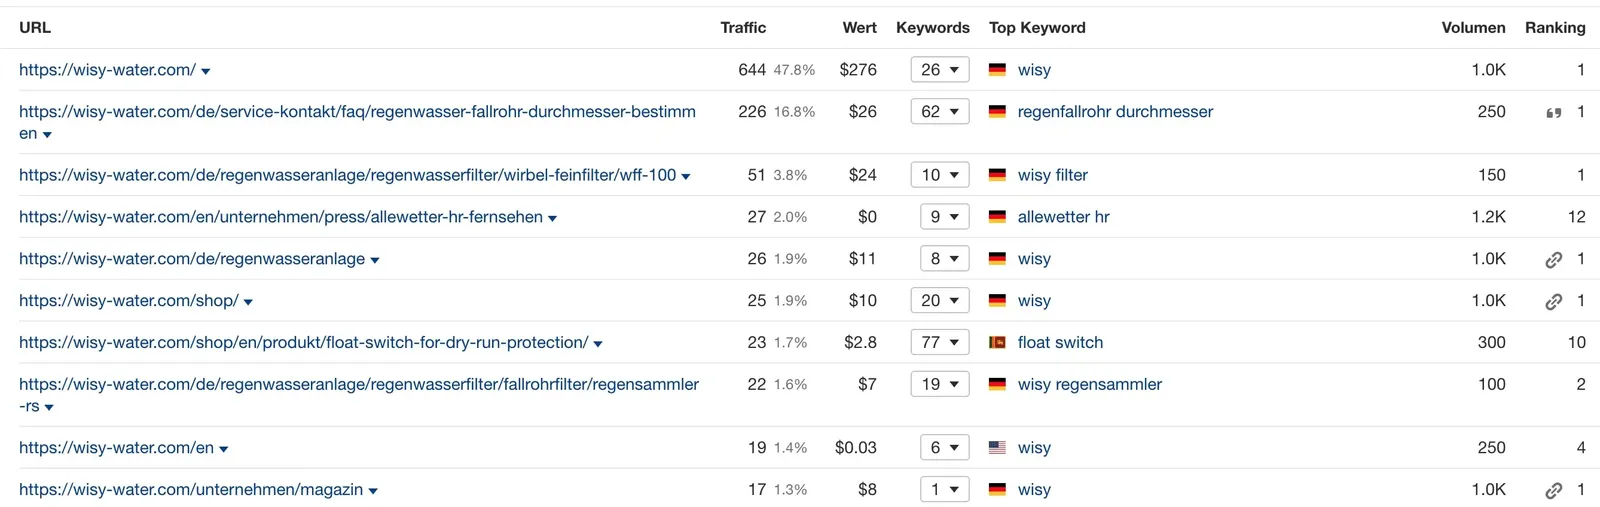The width and height of the screenshot is (1600, 507).
Task: Click the German flag next to allewetter hr
Action: pos(997,217)
